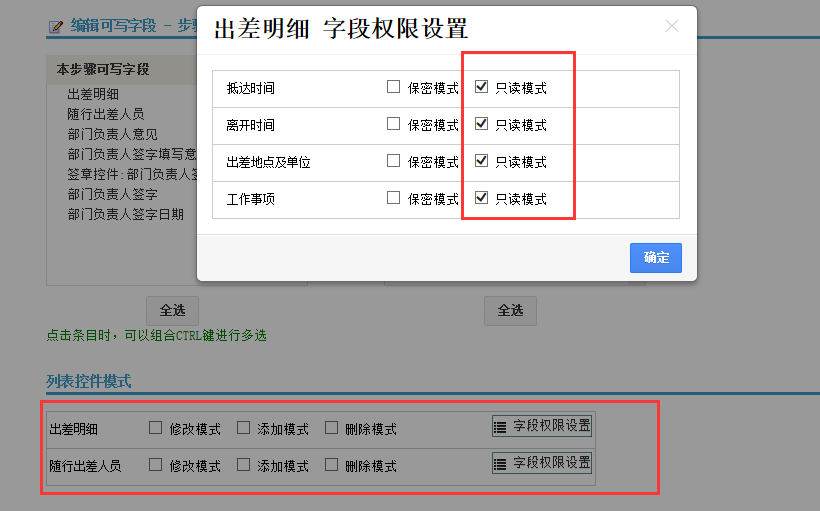The image size is (820, 511).
Task: Select 出差明细 in writable fields list
Action: 93,94
